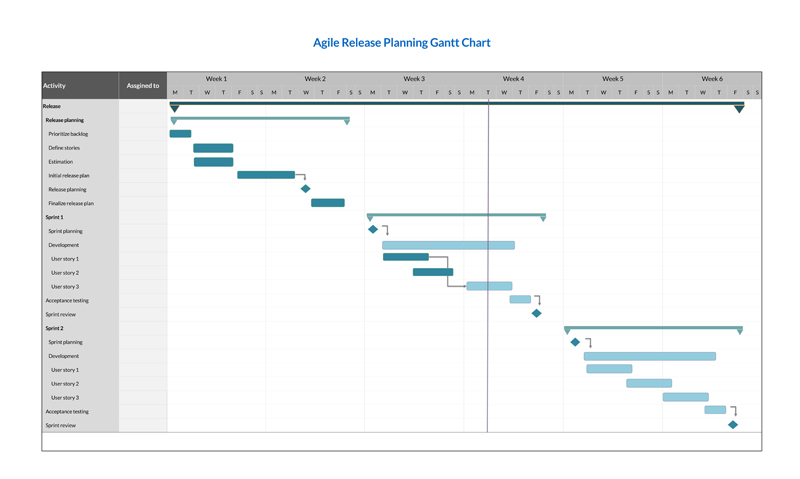Click Sprint 1 sprint planning milestone diamond
This screenshot has width=800, height=479.
pos(373,230)
